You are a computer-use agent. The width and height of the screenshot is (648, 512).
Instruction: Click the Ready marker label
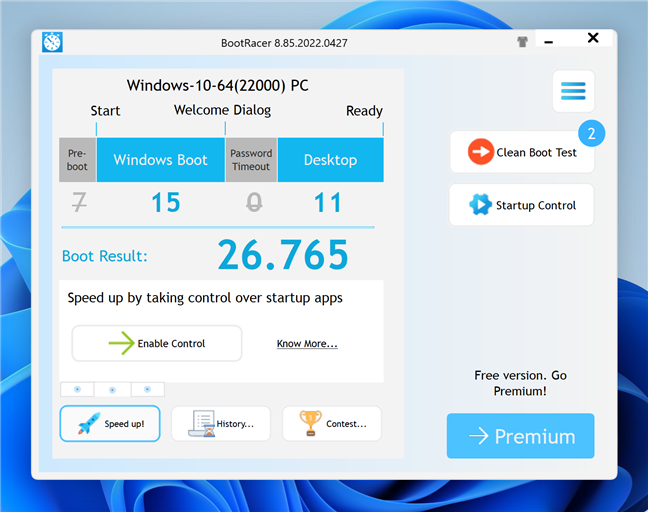(x=364, y=111)
